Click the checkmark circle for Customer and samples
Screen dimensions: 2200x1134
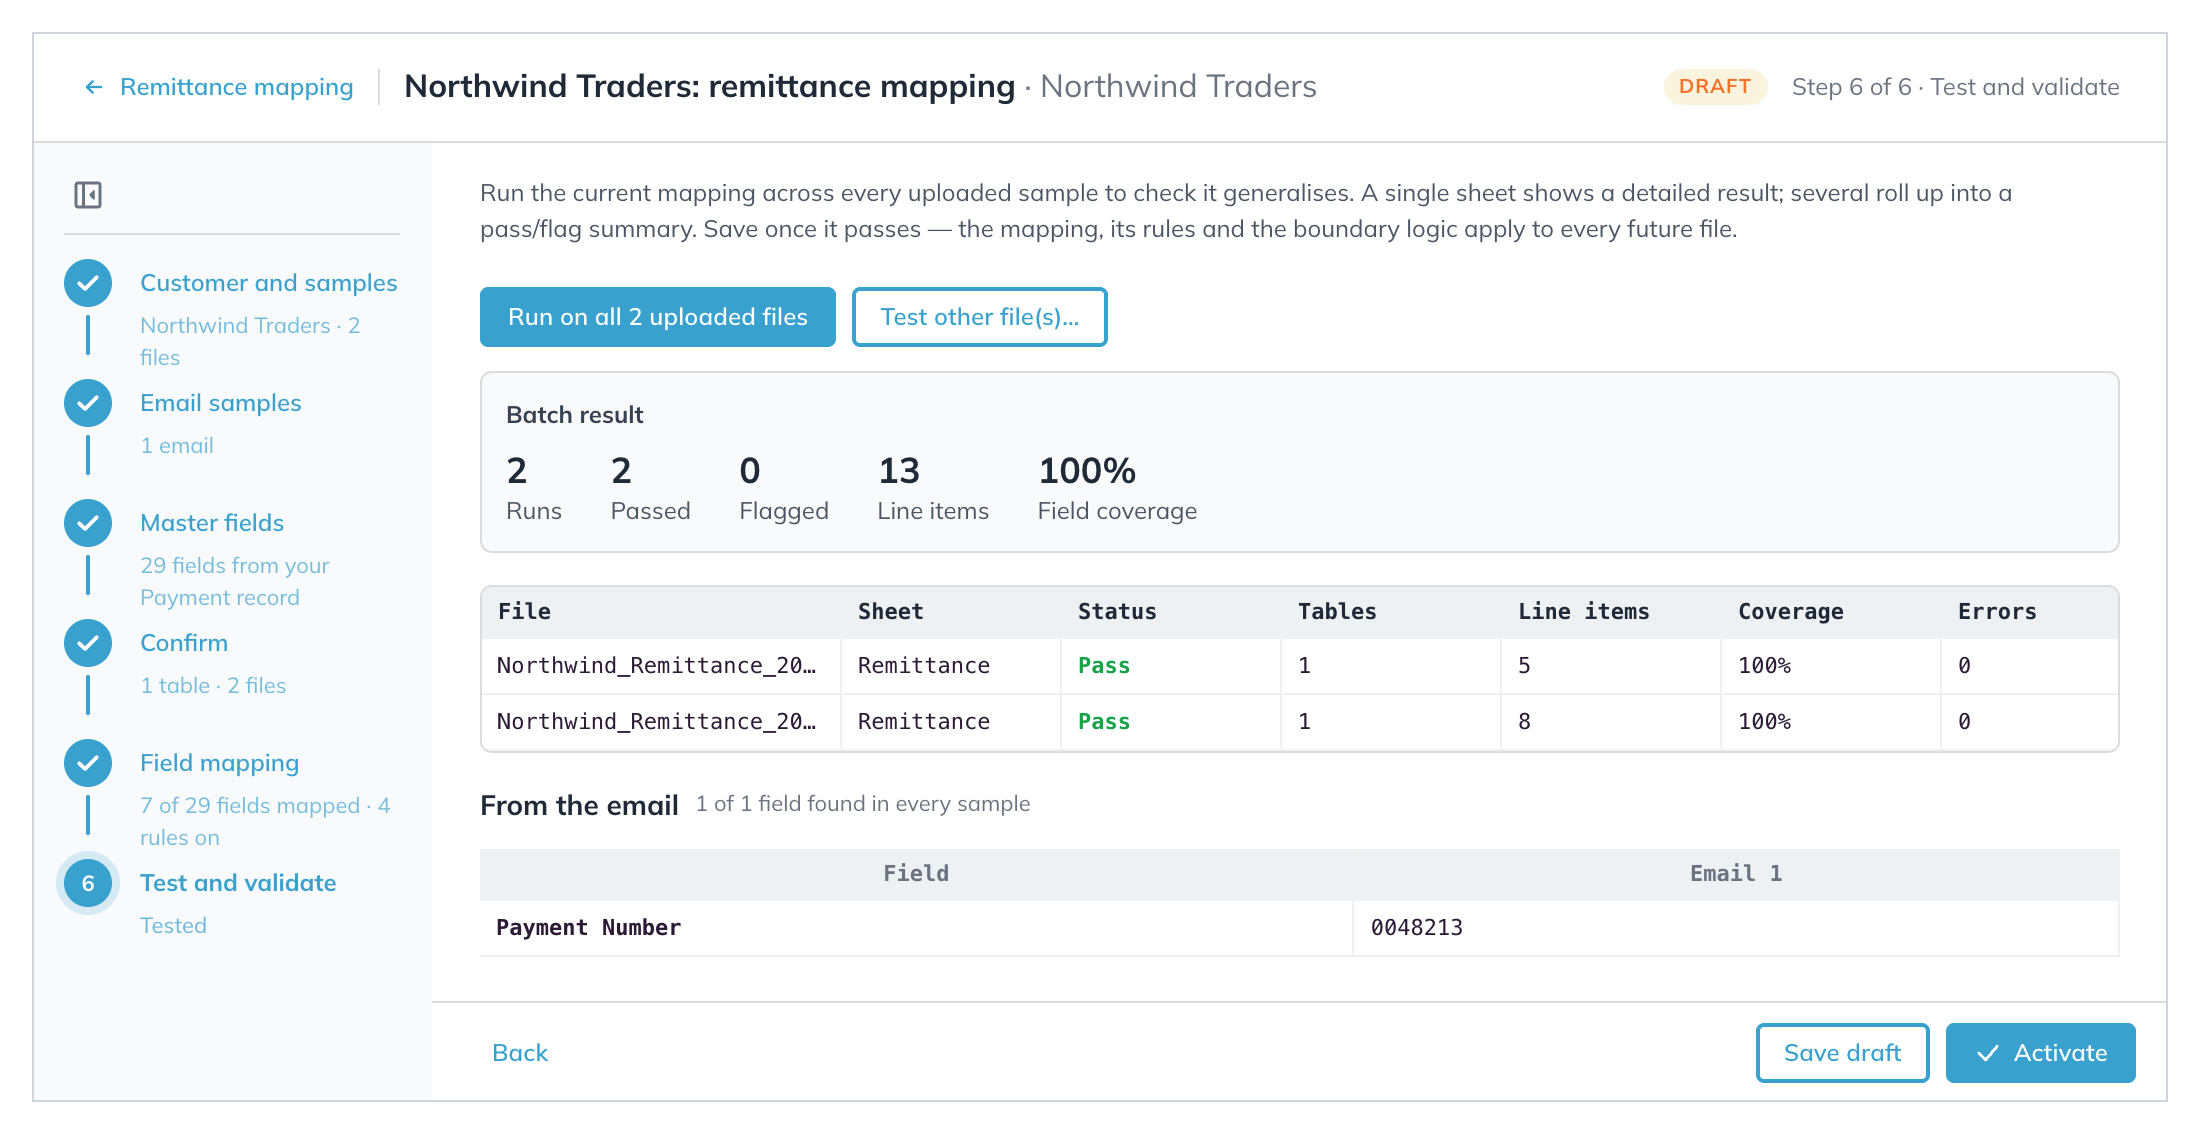[x=88, y=283]
